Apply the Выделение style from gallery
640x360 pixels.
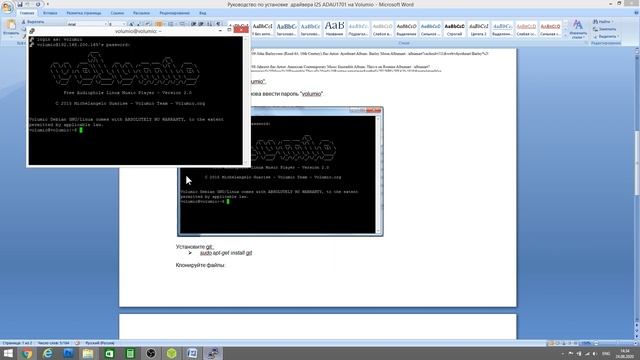(x=406, y=29)
